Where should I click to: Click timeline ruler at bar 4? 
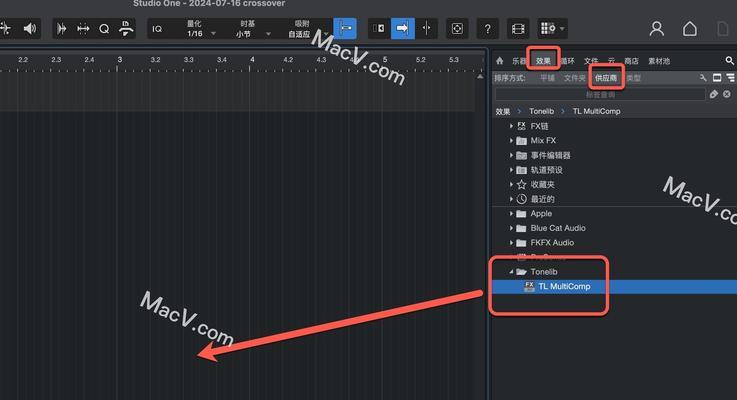tap(252, 60)
